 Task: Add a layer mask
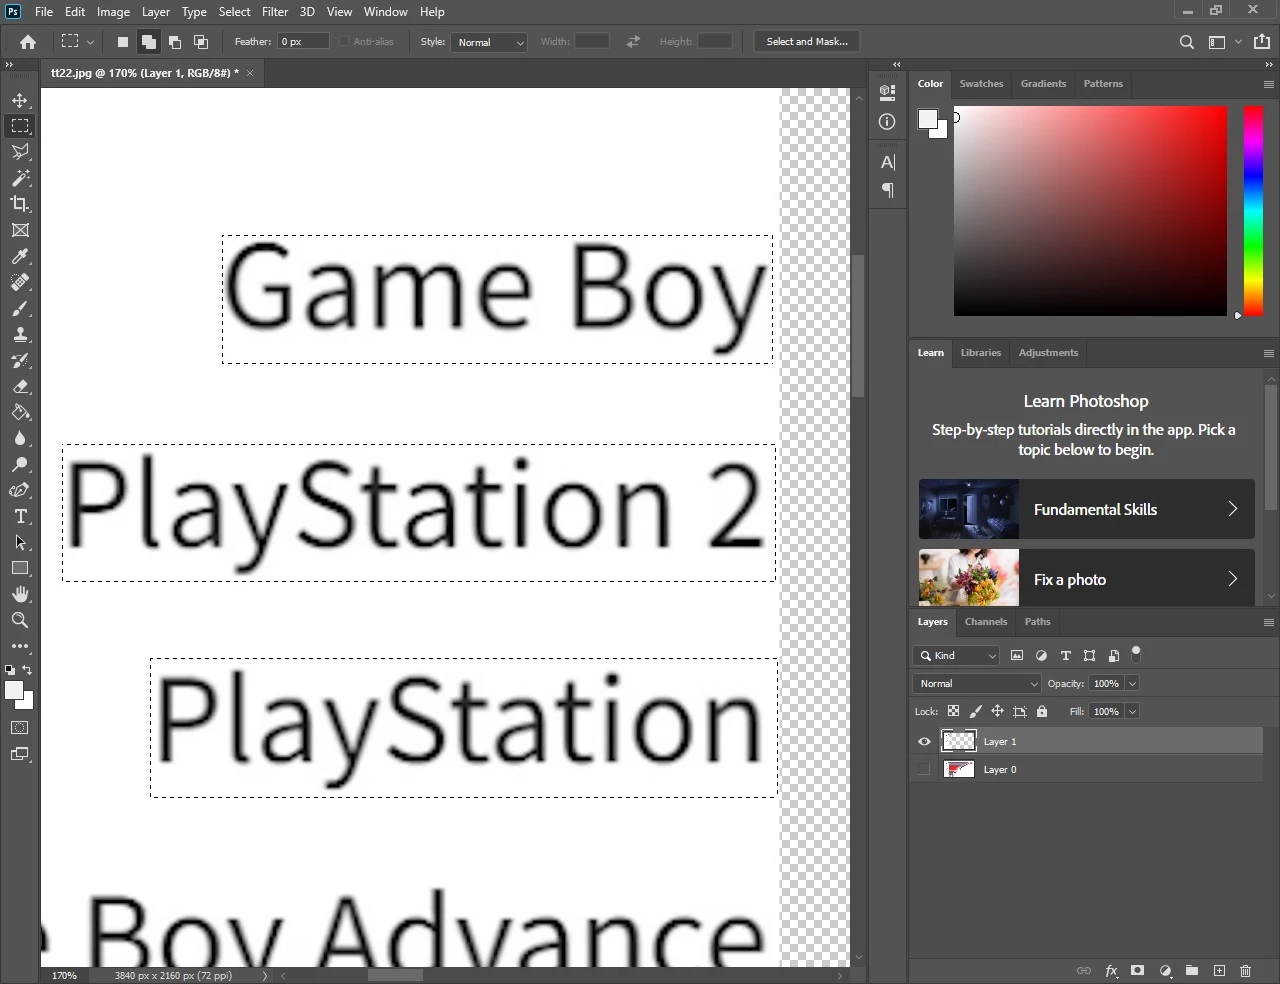click(x=1138, y=971)
